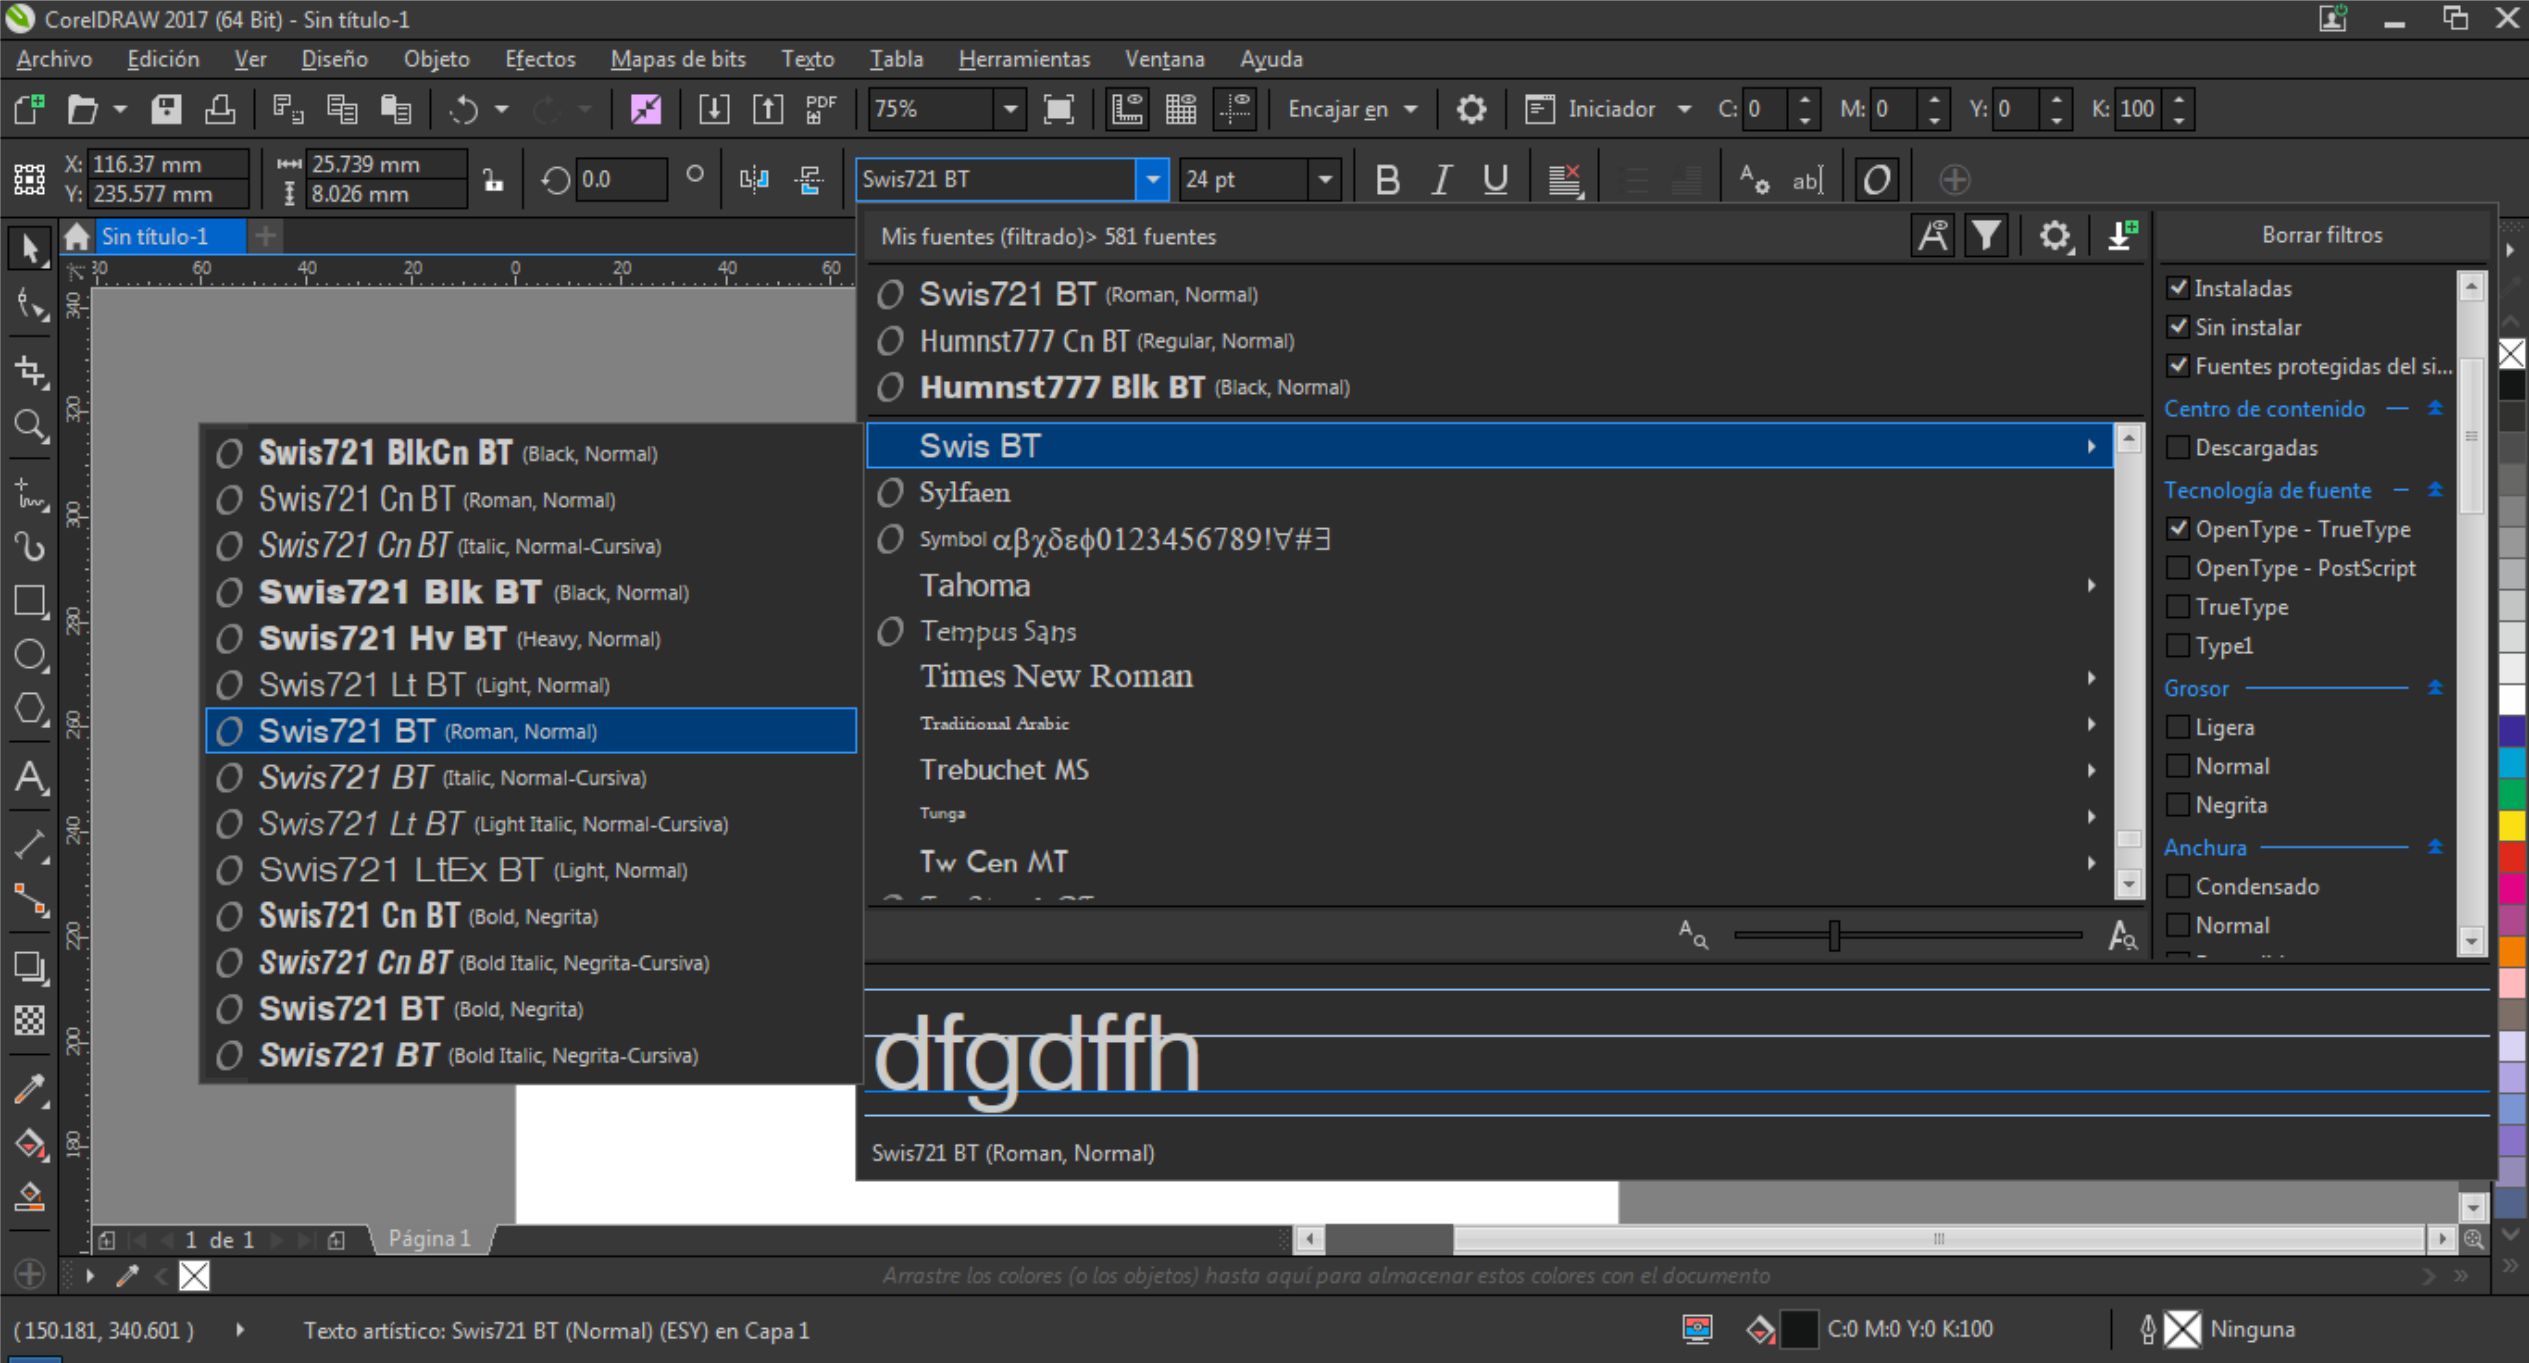This screenshot has height=1363, width=2529.
Task: Click the Print icon
Action: (220, 109)
